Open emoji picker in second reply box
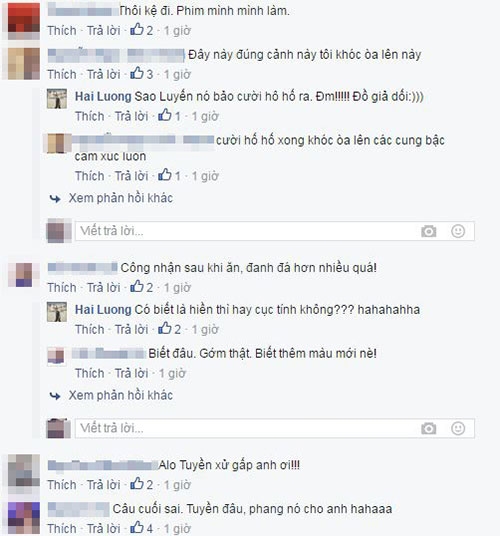This screenshot has height=536, width=500. (458, 428)
